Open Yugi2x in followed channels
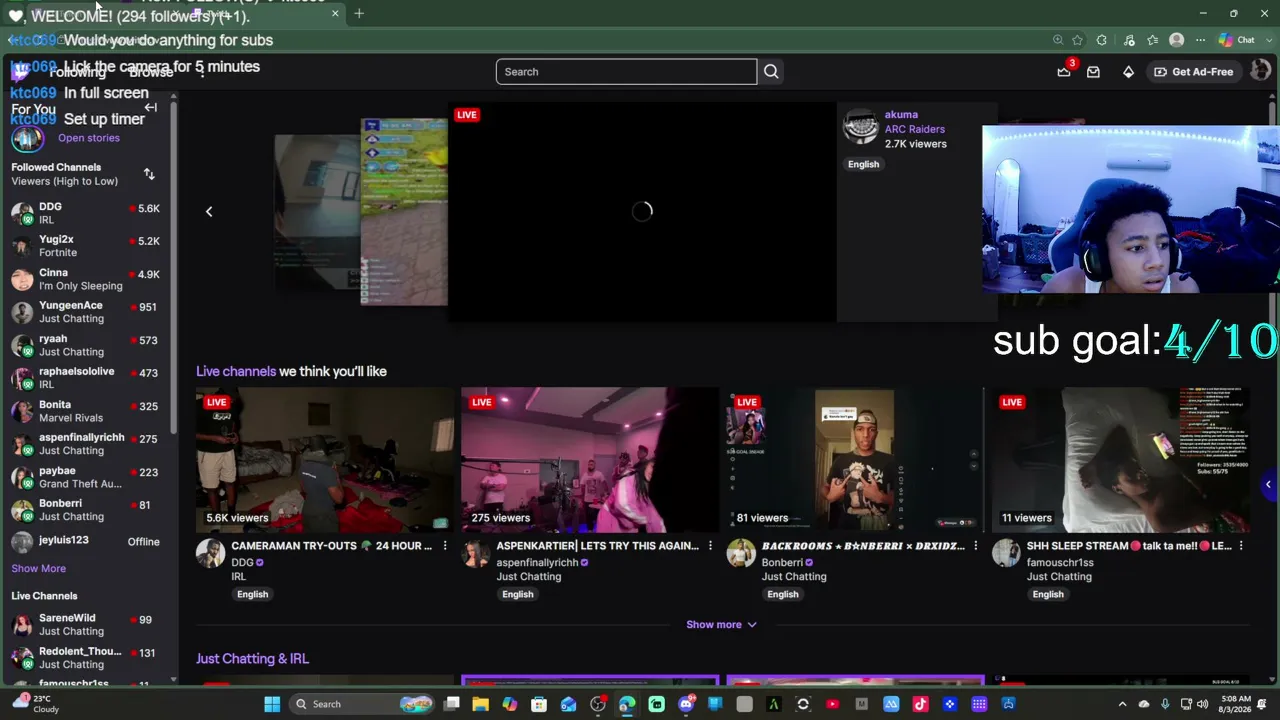Viewport: 1280px width, 720px height. (86, 246)
